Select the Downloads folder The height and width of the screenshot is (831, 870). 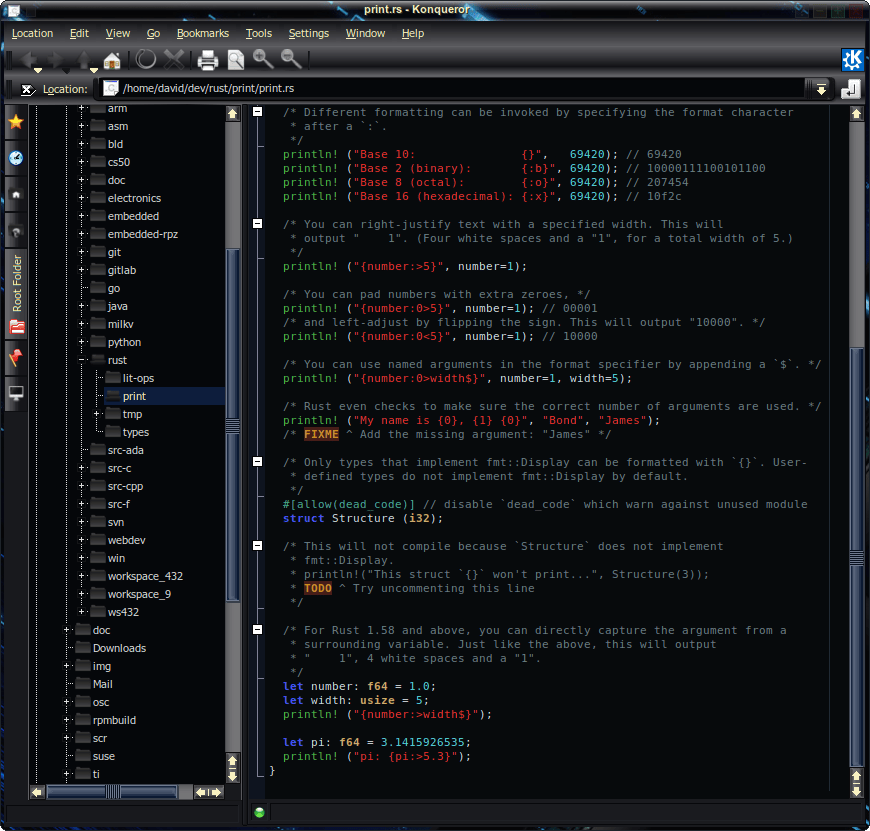[x=119, y=648]
